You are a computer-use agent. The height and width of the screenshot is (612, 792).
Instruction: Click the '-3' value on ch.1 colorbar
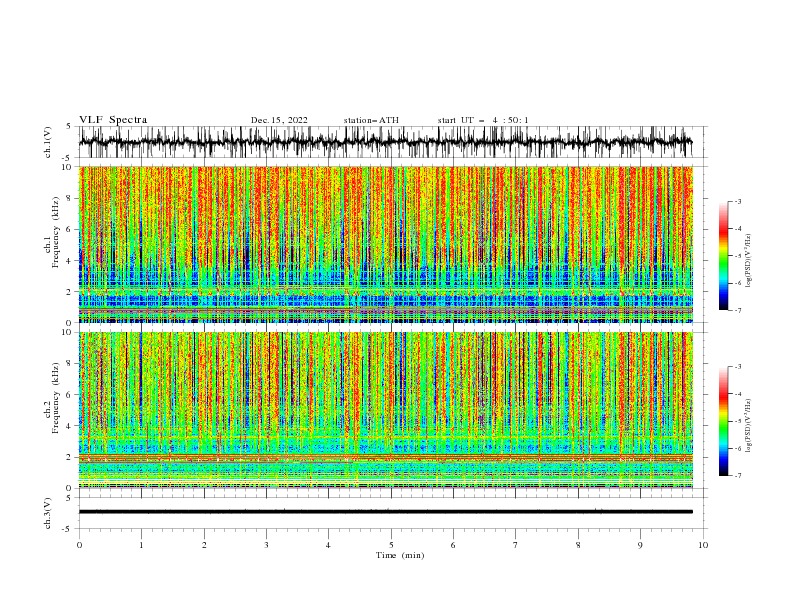[737, 201]
